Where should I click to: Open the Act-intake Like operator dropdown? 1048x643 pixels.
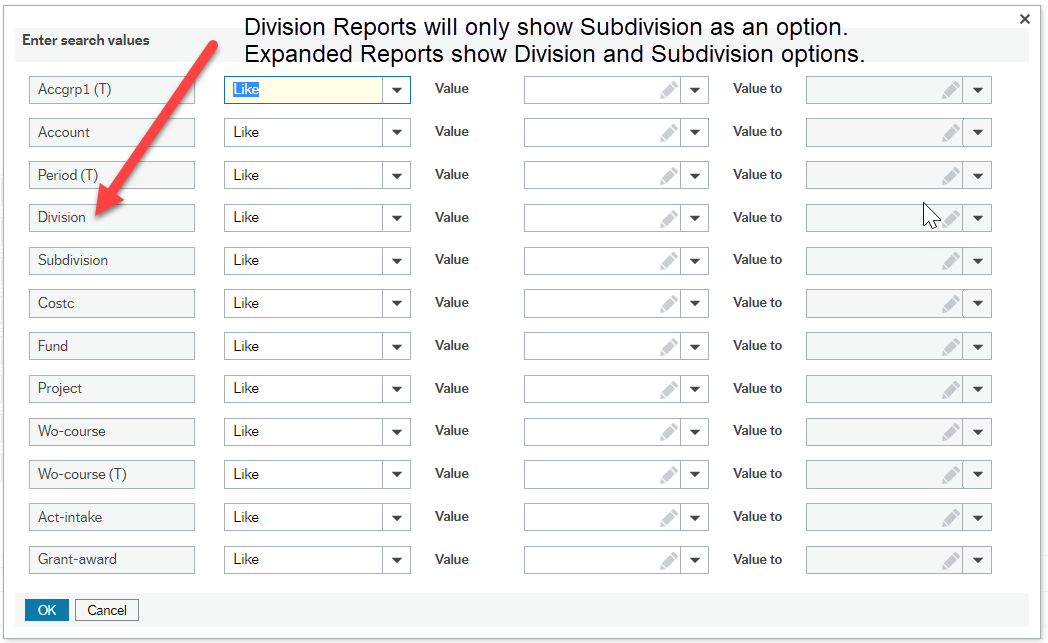coord(397,518)
